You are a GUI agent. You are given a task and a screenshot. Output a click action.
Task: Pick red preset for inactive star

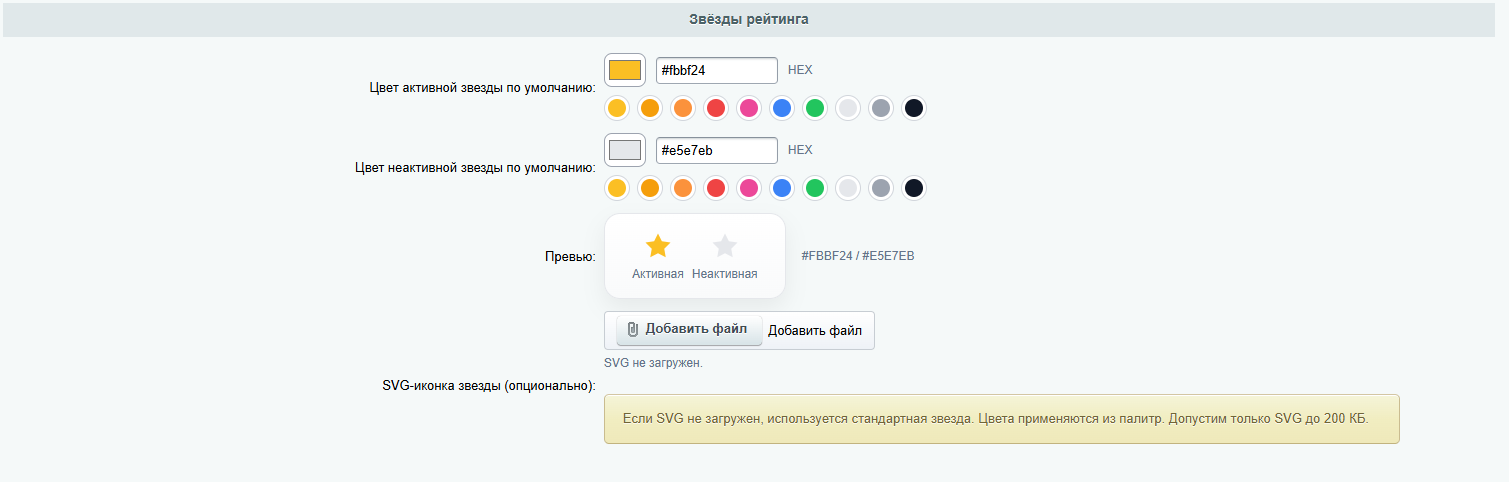click(716, 188)
